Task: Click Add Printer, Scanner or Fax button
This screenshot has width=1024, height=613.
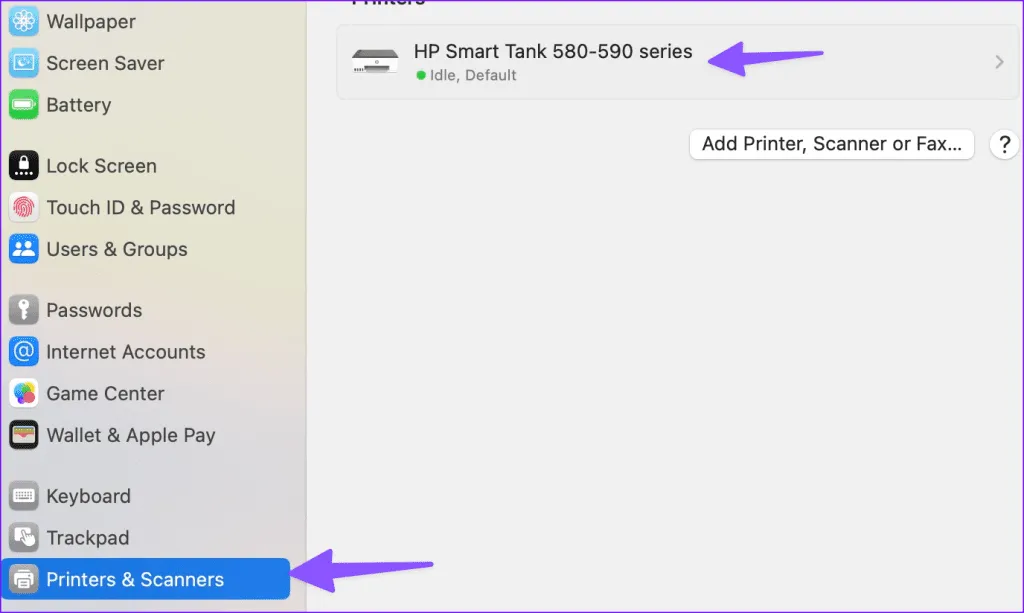Action: coord(832,144)
